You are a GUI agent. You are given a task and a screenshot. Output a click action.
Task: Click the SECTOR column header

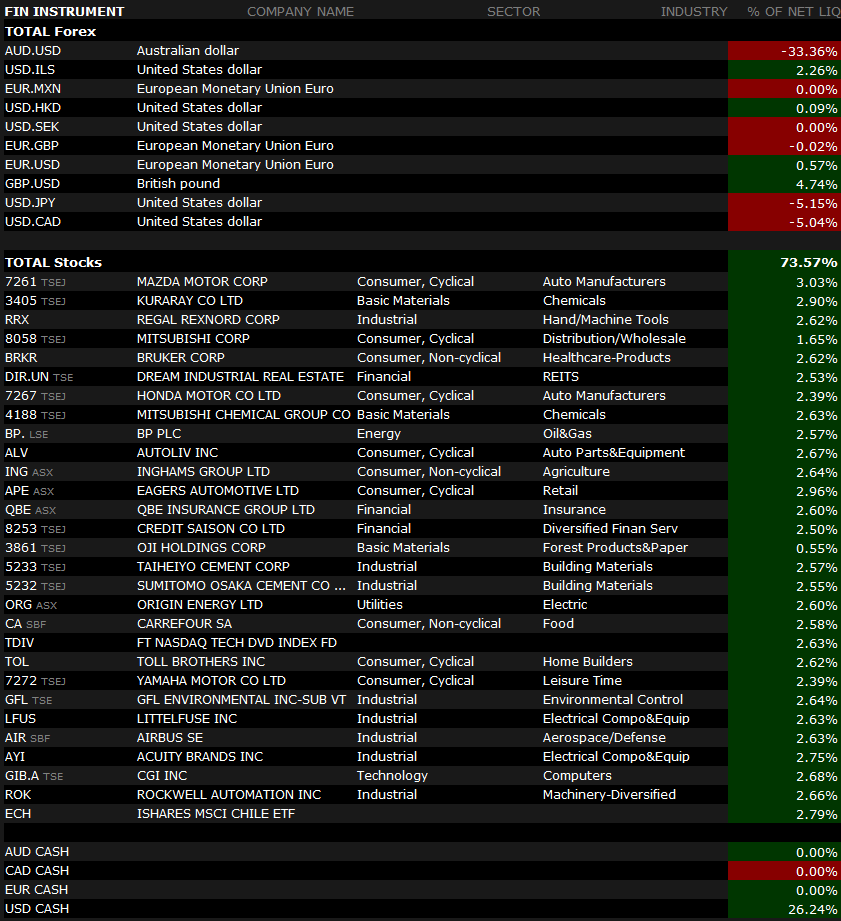coord(513,12)
